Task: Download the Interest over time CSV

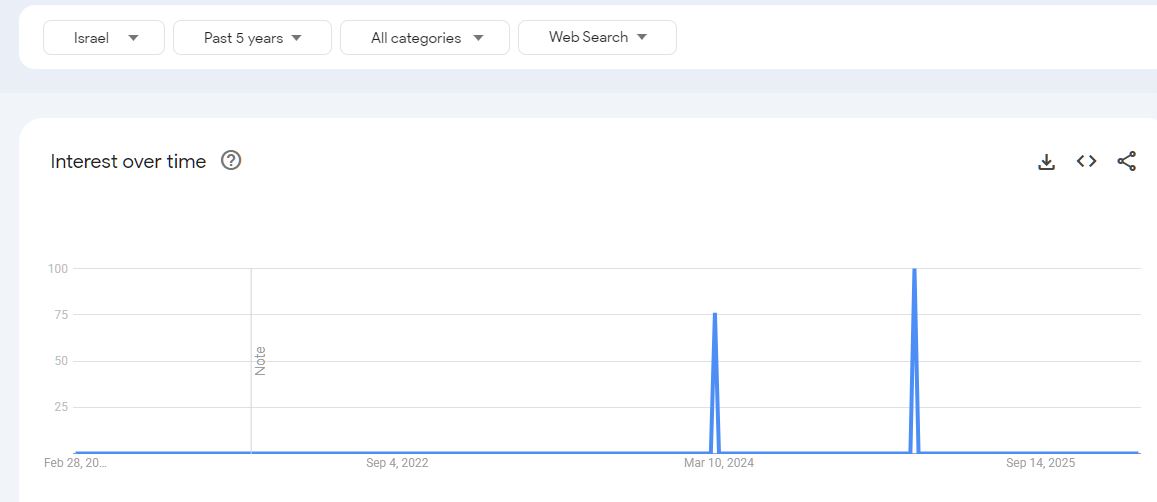Action: [1046, 162]
